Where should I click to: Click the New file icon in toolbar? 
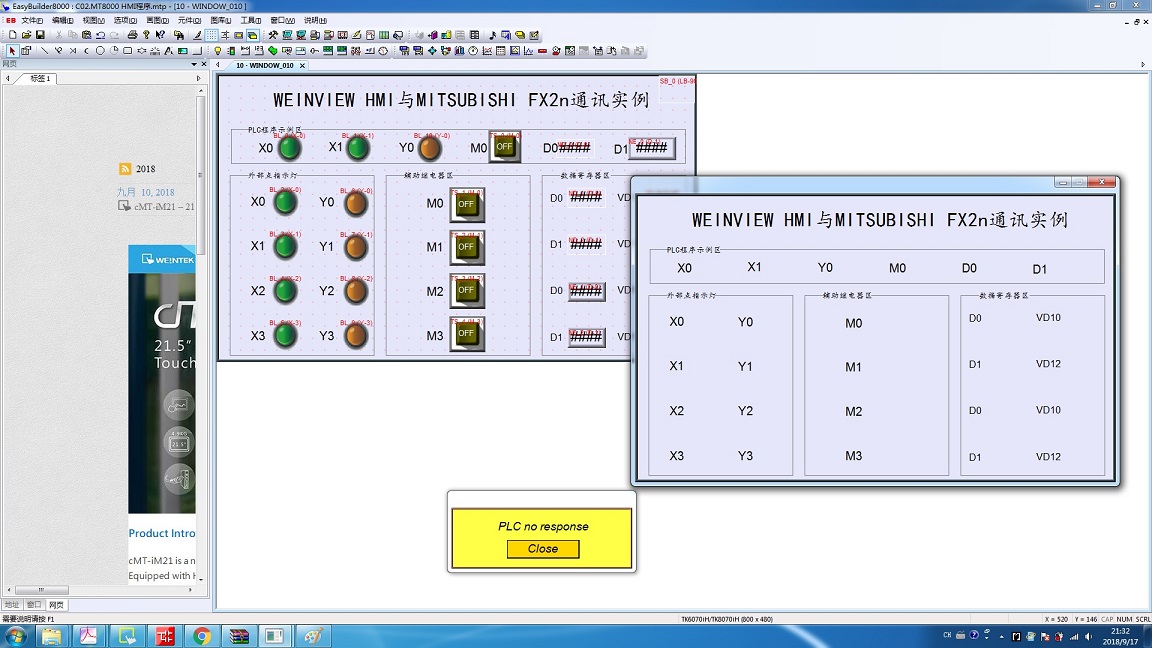pyautogui.click(x=12, y=35)
